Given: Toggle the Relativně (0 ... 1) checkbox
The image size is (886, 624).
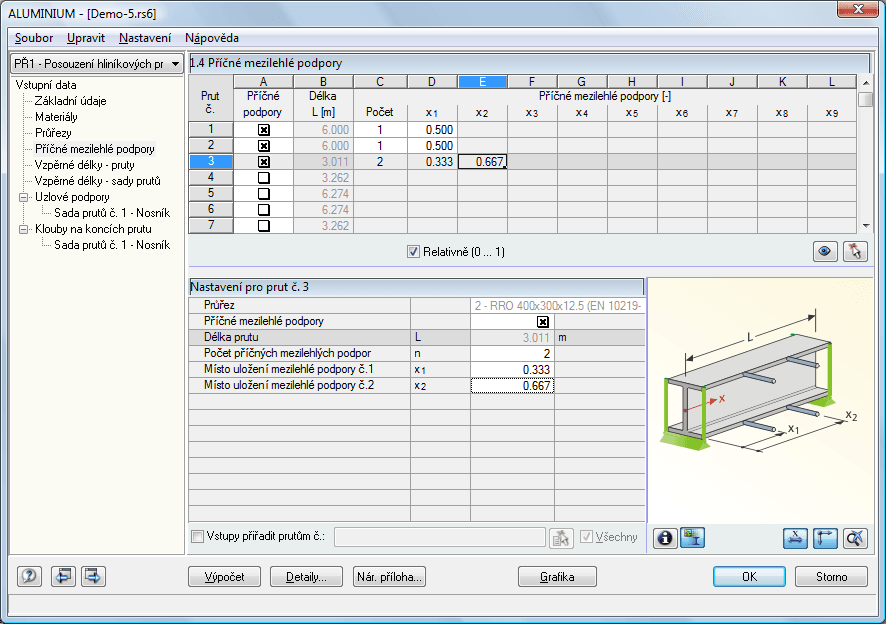Looking at the screenshot, I should tap(413, 252).
